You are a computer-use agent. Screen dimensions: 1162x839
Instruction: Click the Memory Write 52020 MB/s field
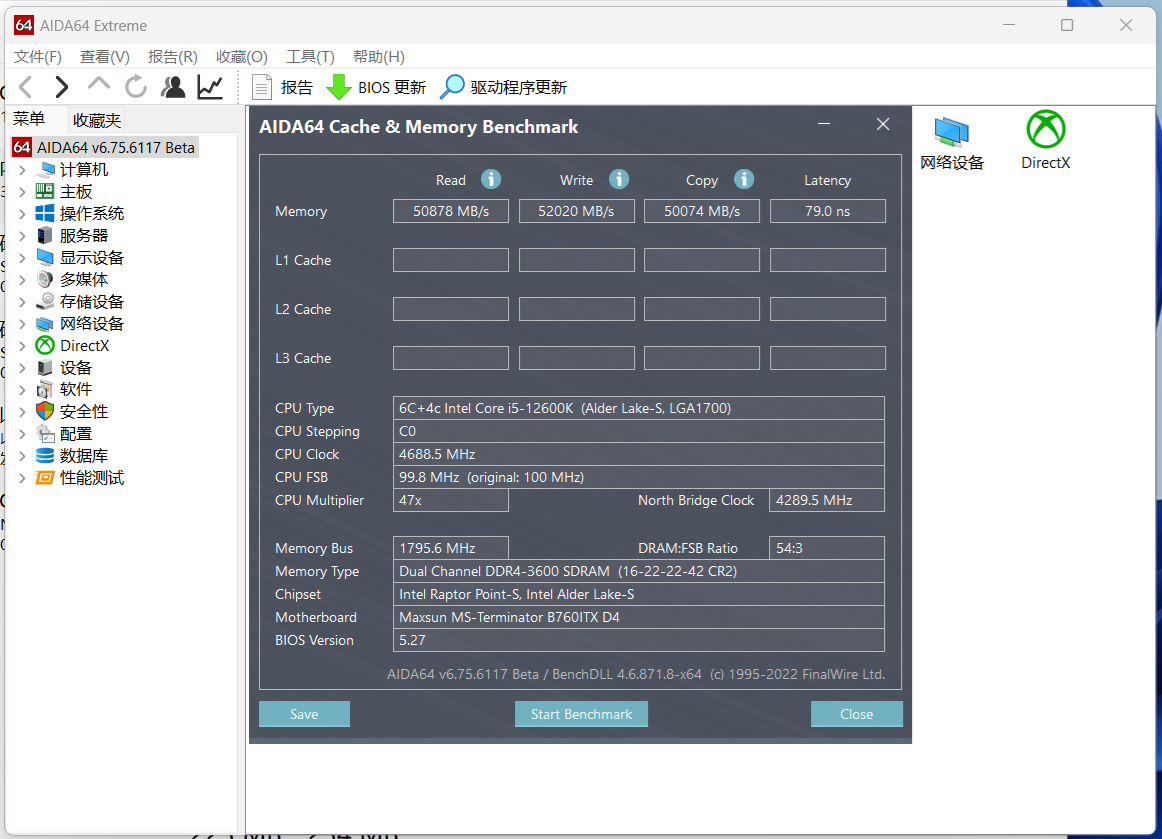[577, 211]
